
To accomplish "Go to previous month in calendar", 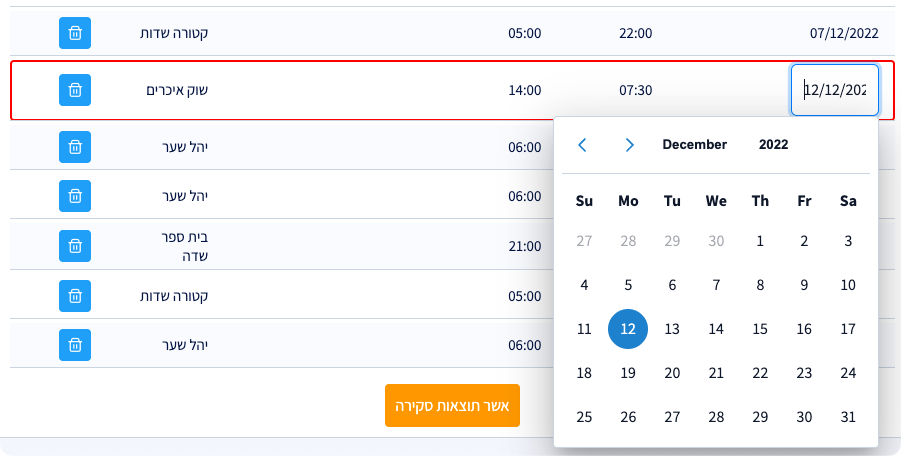I will (x=583, y=145).
